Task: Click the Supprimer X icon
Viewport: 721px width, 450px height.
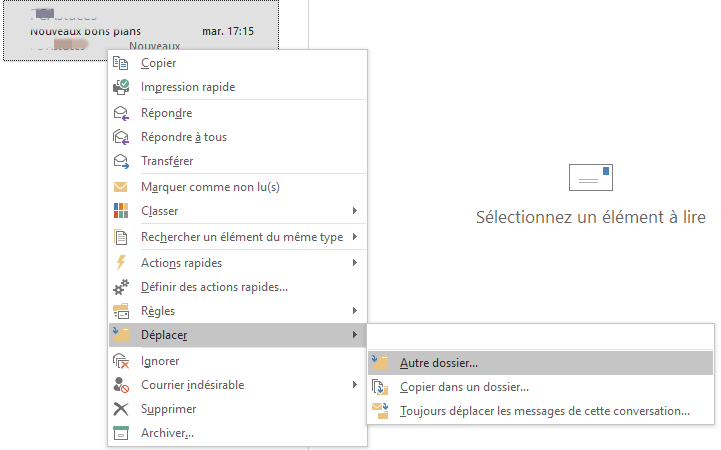Action: (121, 409)
